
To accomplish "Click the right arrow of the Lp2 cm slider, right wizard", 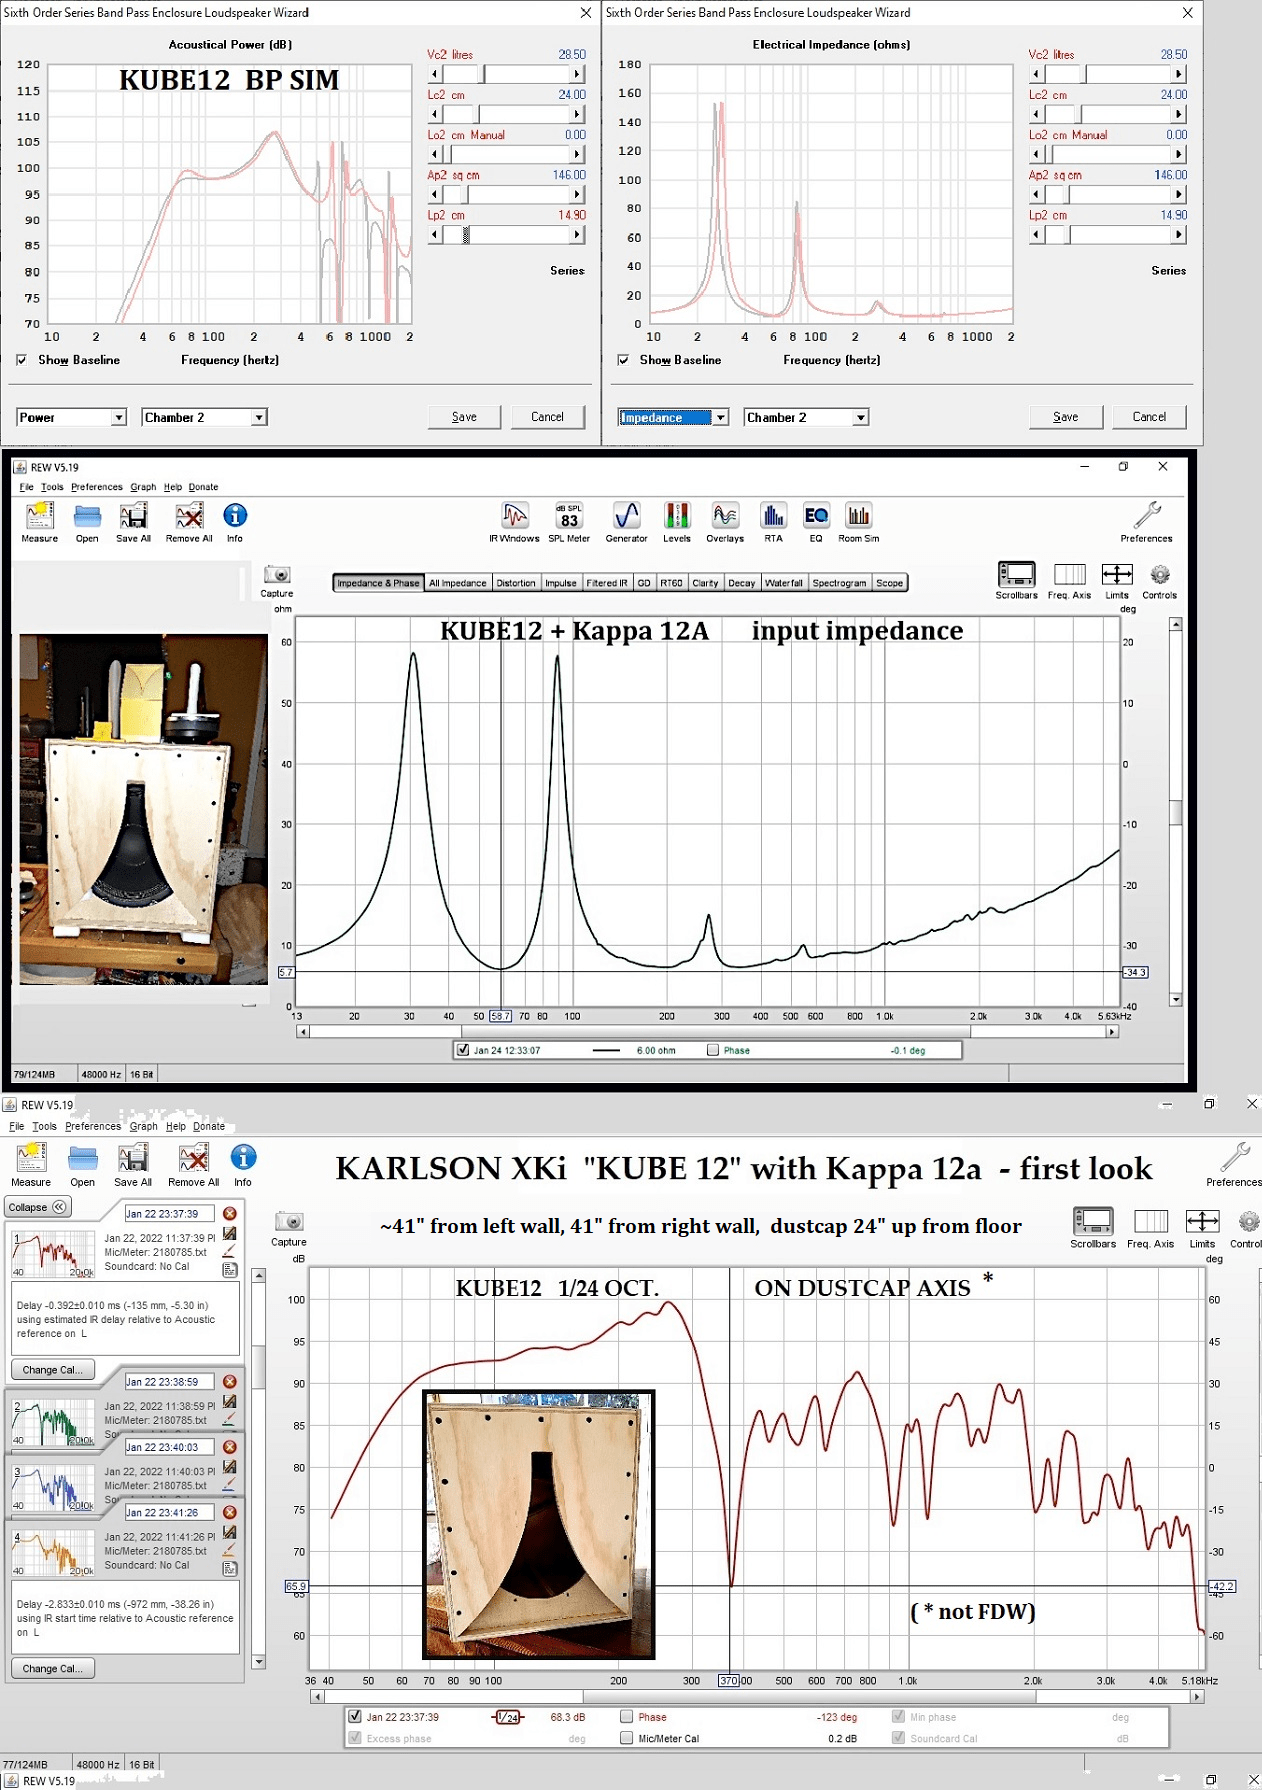I will [x=1179, y=234].
